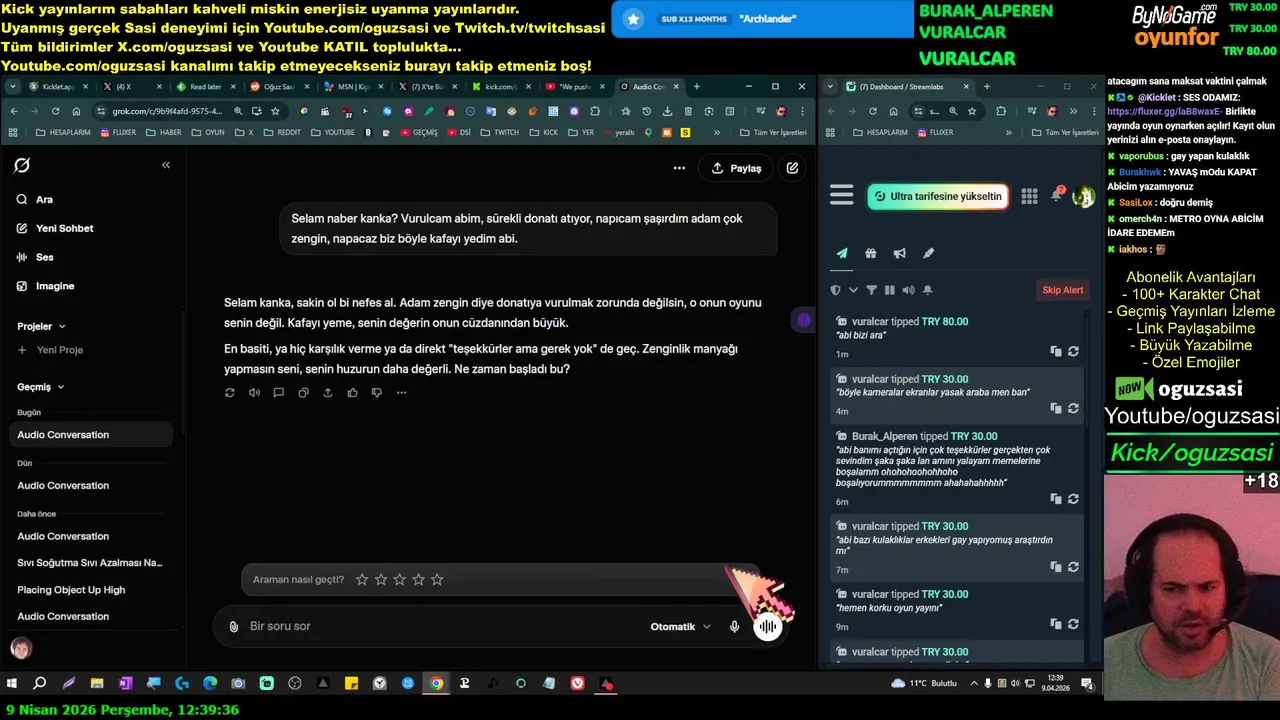Rate the call with the fifth star

click(437, 579)
